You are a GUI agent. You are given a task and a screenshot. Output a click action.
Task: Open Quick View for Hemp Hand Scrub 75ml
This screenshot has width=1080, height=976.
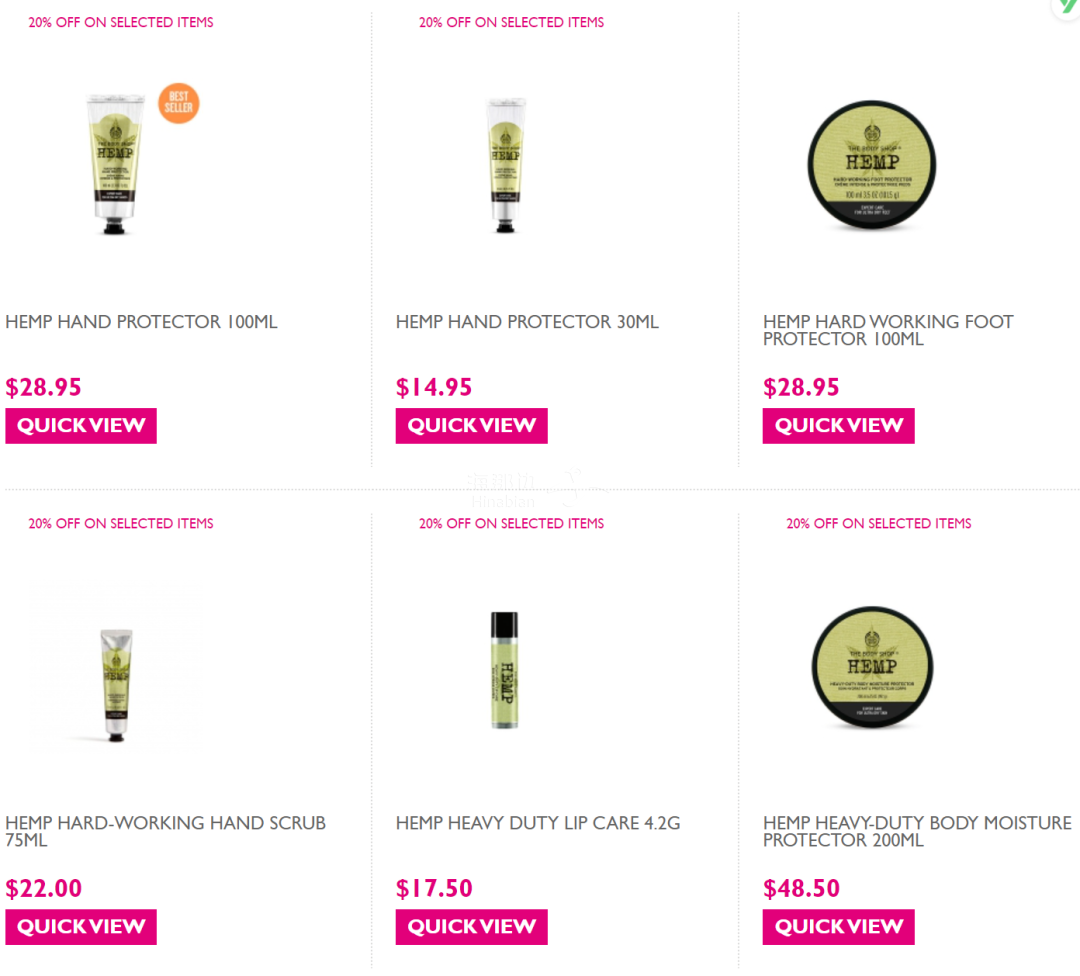pos(81,926)
